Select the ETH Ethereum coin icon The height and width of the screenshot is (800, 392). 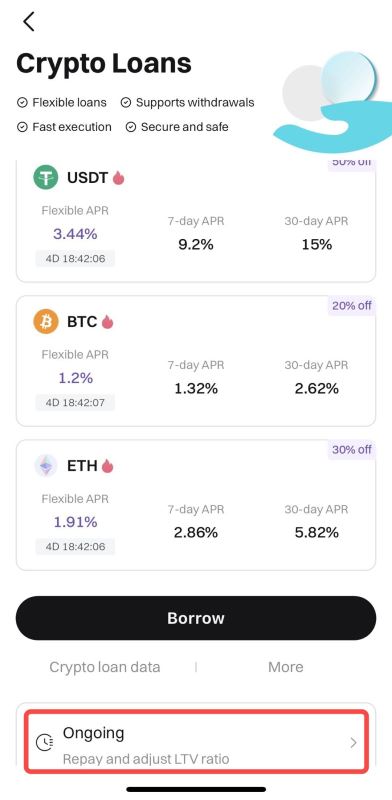[x=46, y=466]
